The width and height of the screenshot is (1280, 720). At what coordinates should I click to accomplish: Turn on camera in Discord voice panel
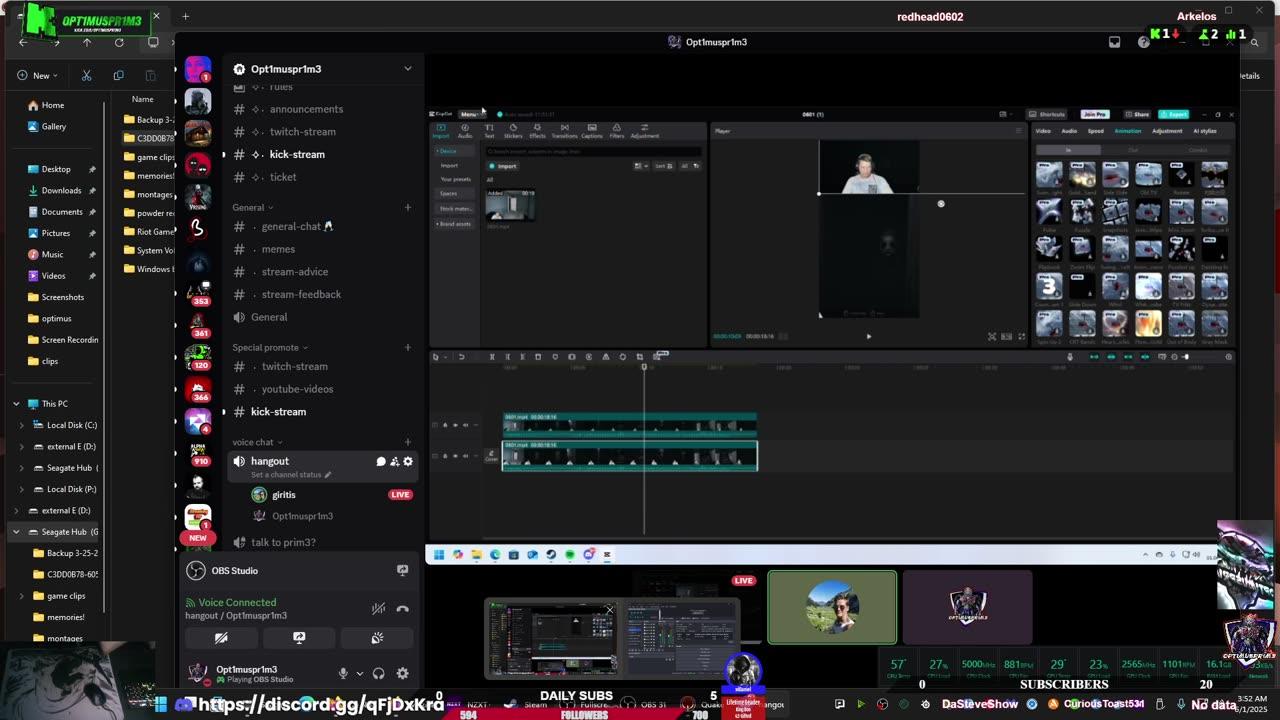[x=221, y=638]
